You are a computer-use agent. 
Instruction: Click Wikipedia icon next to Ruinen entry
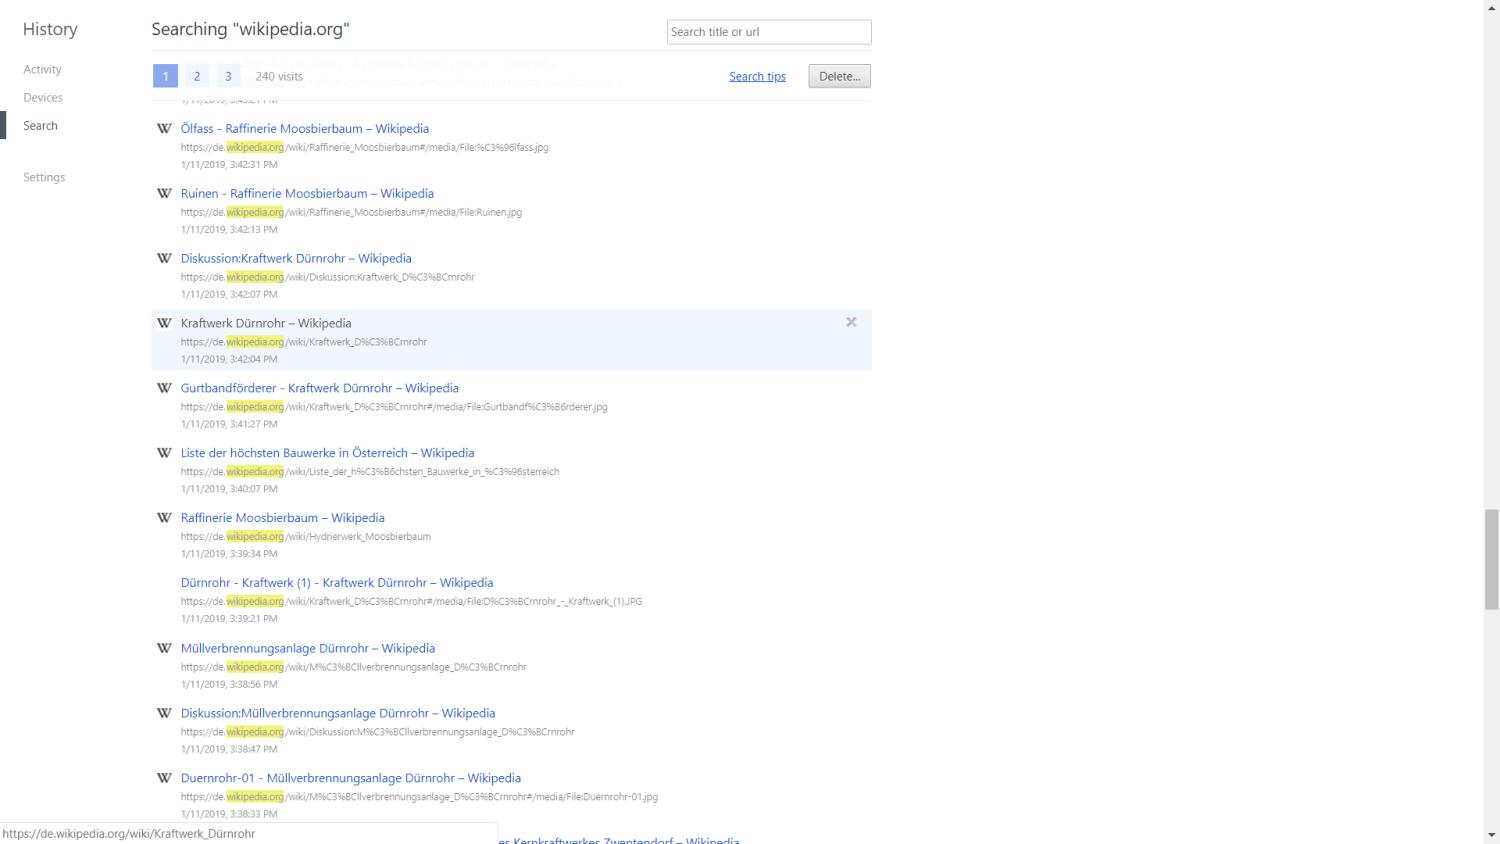164,193
